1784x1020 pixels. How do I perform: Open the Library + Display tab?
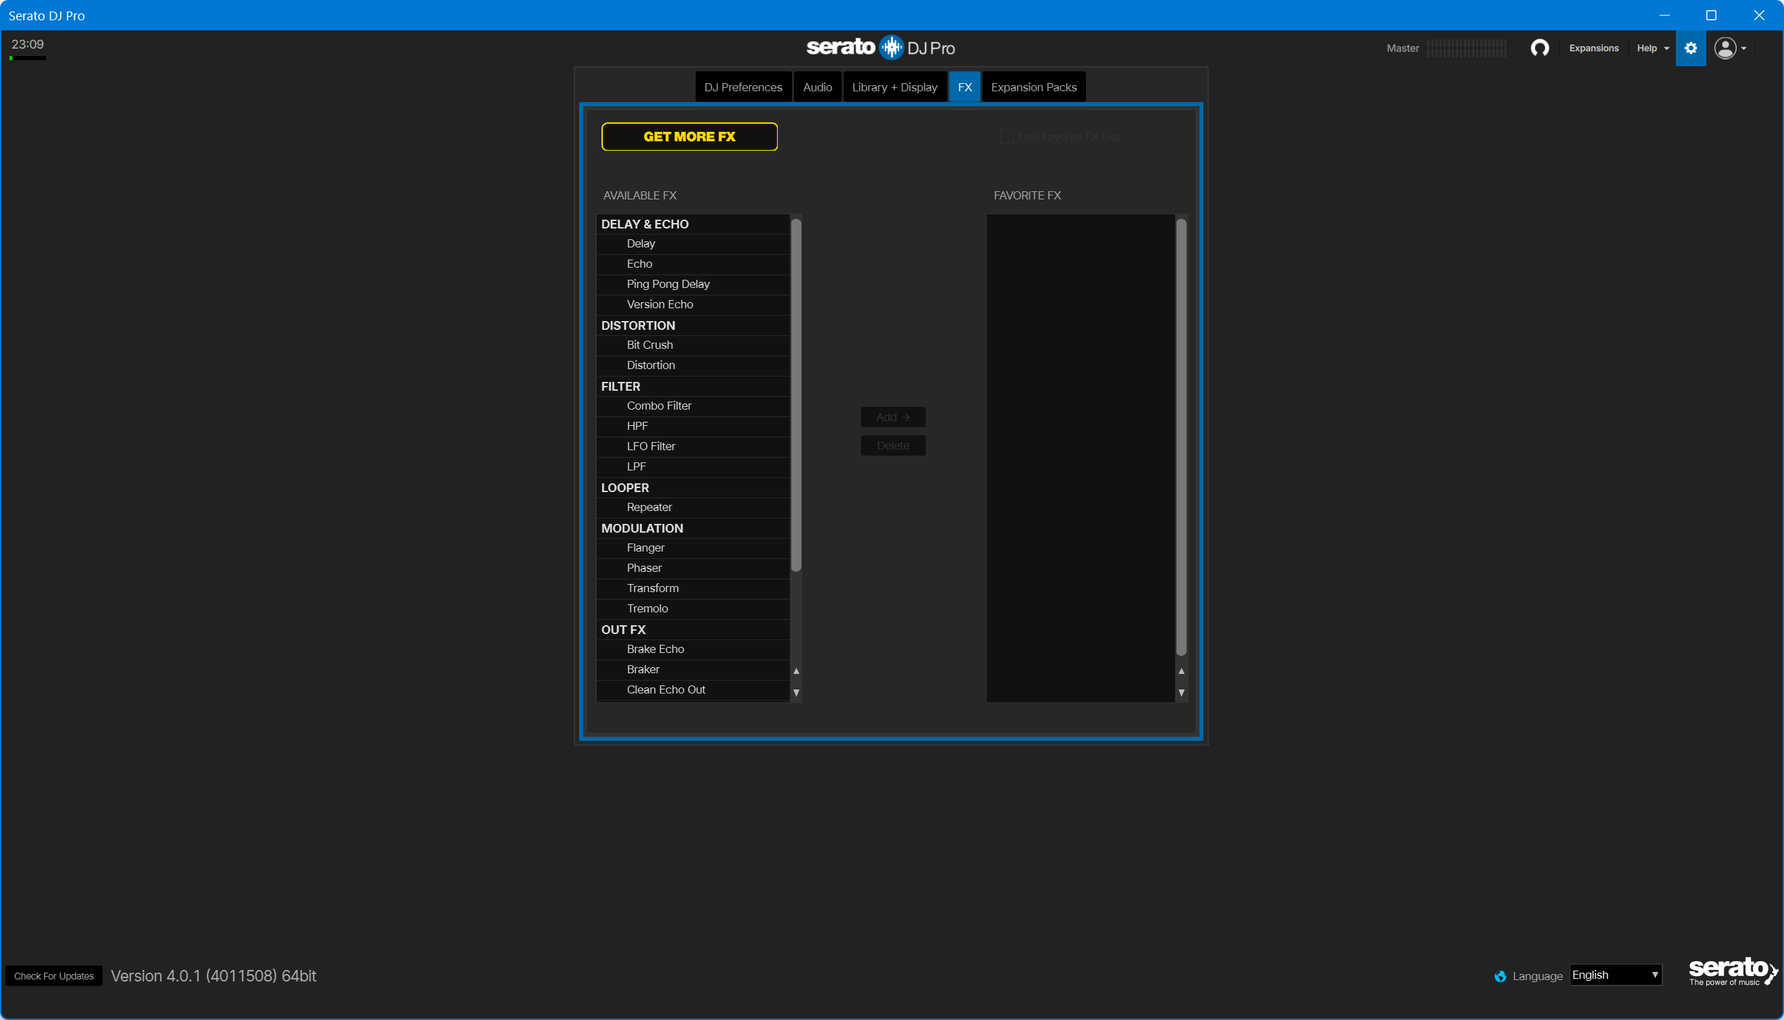894,87
